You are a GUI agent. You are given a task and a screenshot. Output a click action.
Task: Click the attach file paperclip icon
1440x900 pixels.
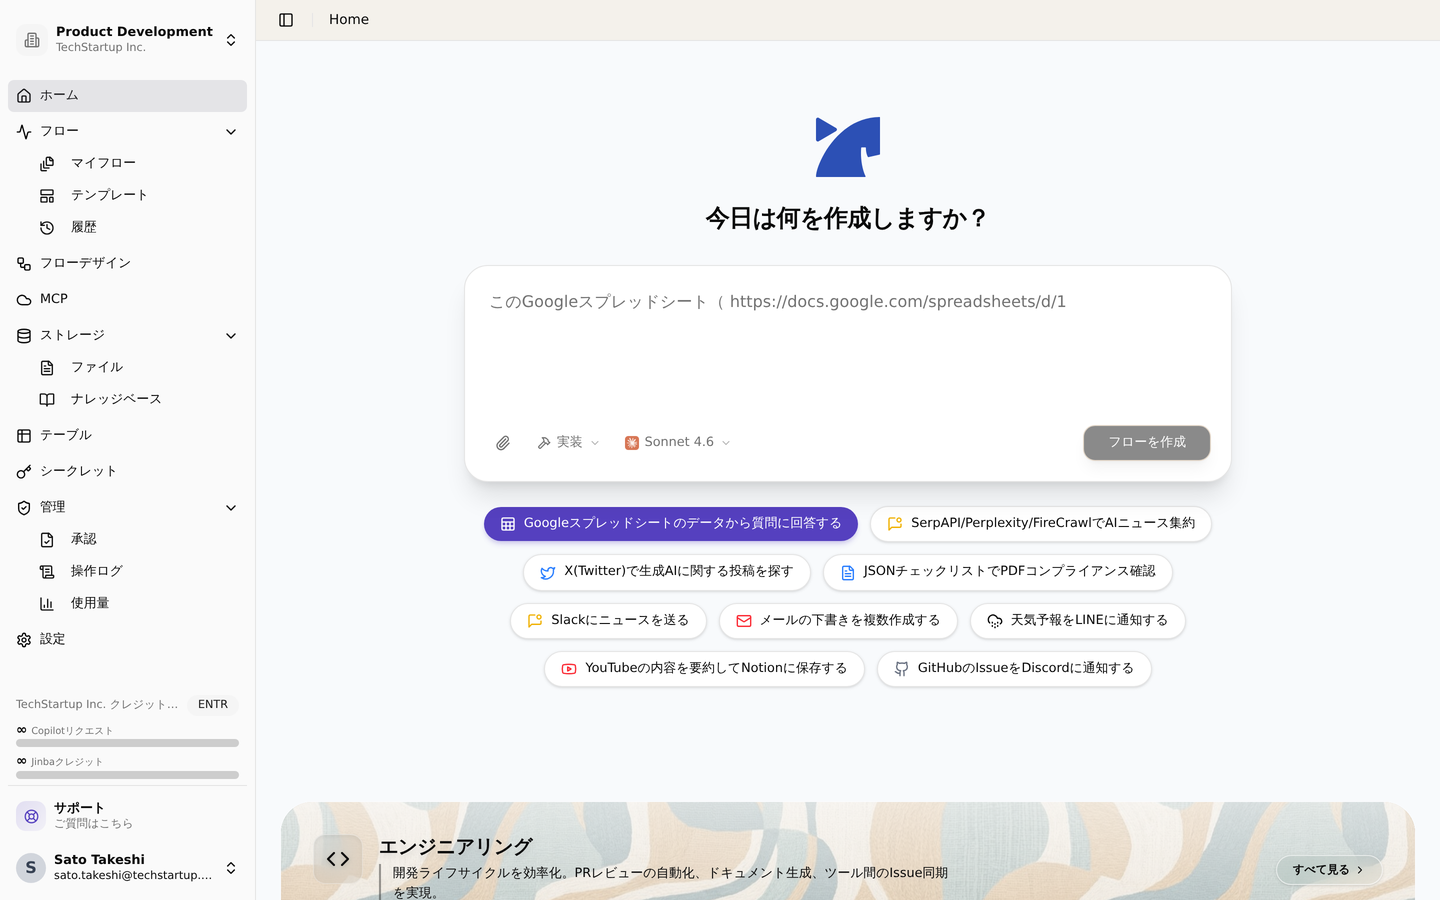pyautogui.click(x=503, y=443)
